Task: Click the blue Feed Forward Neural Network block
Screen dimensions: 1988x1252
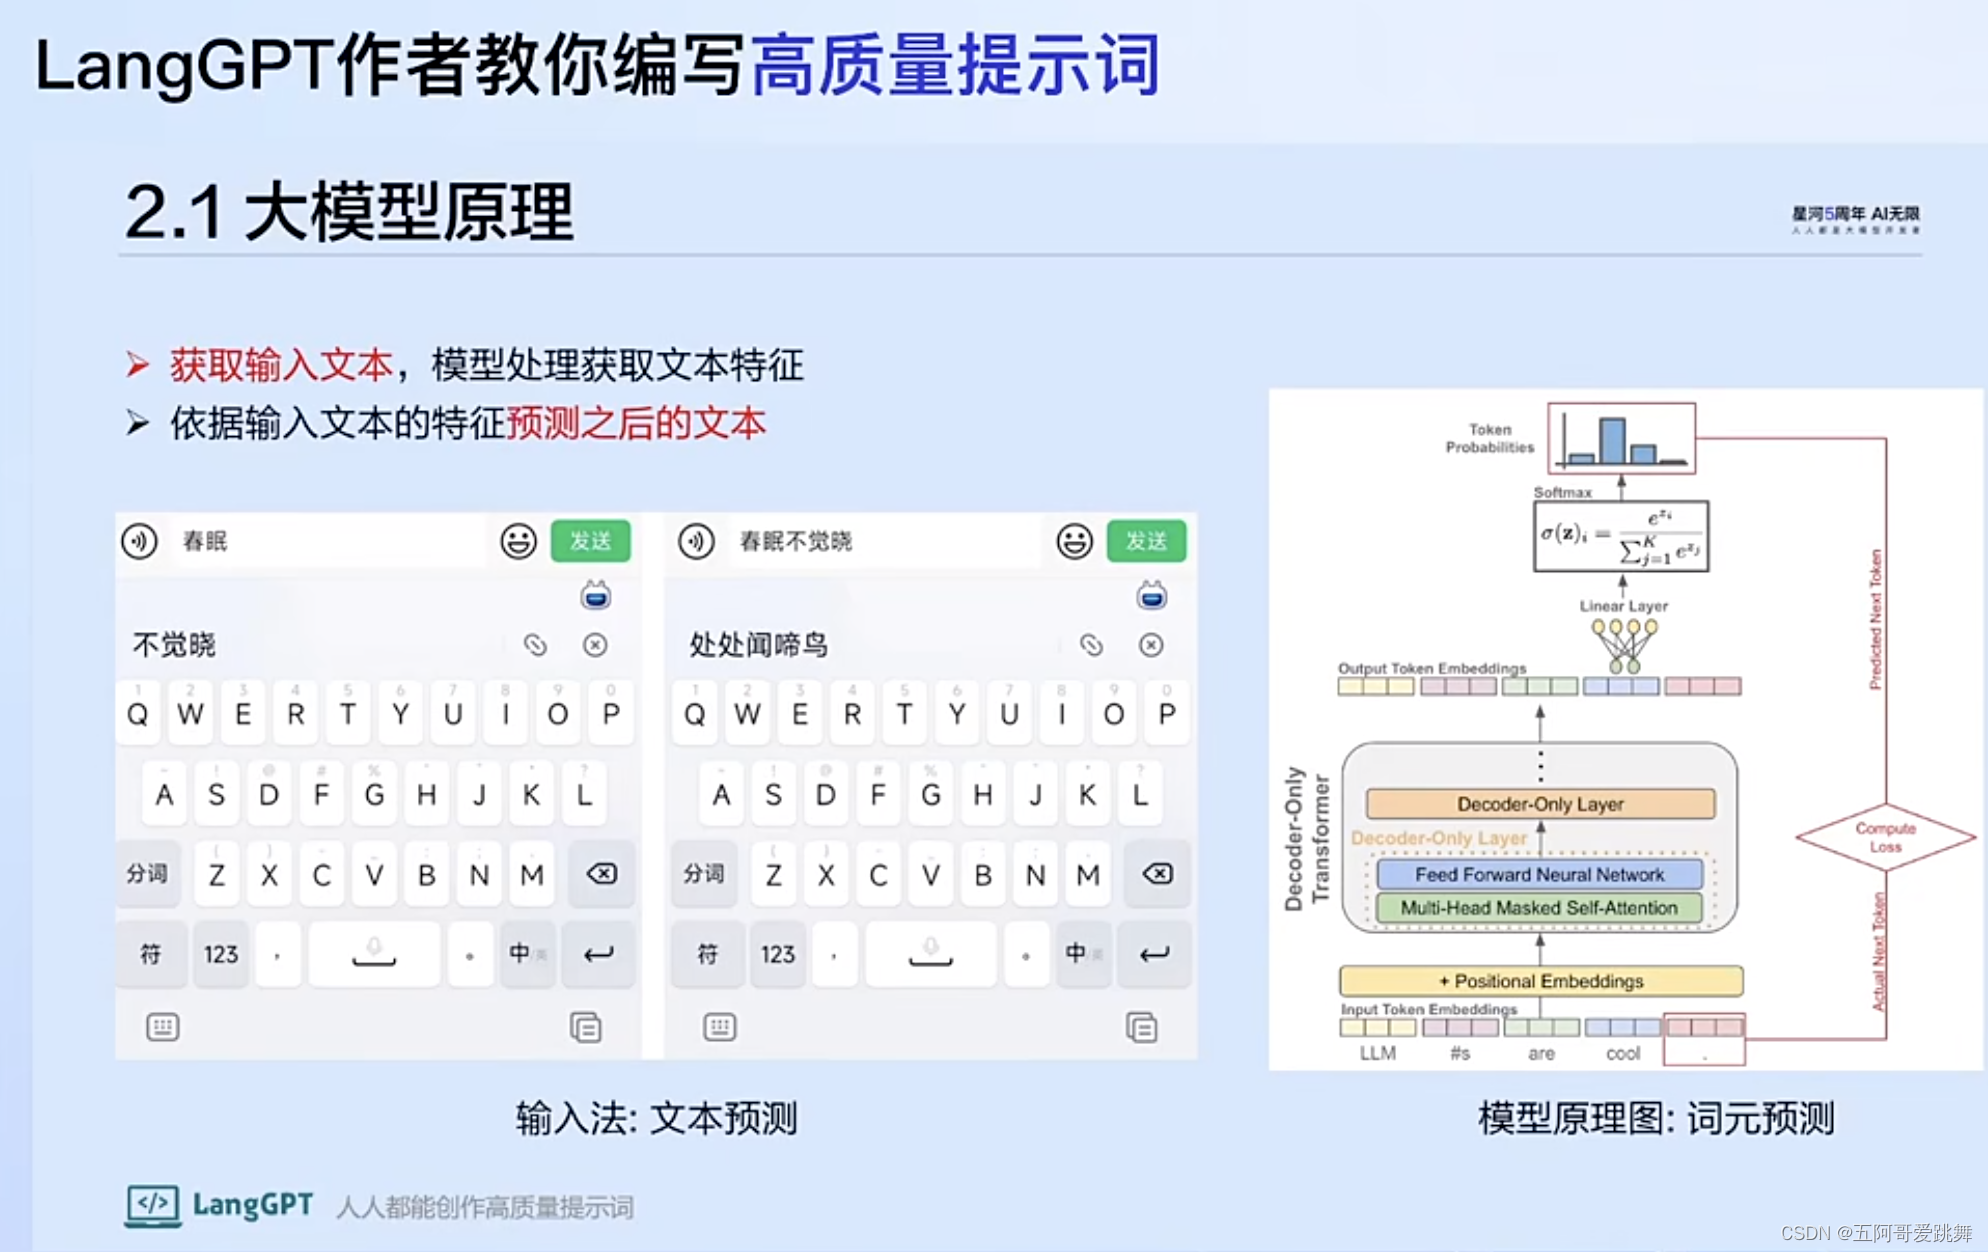Action: point(1539,874)
